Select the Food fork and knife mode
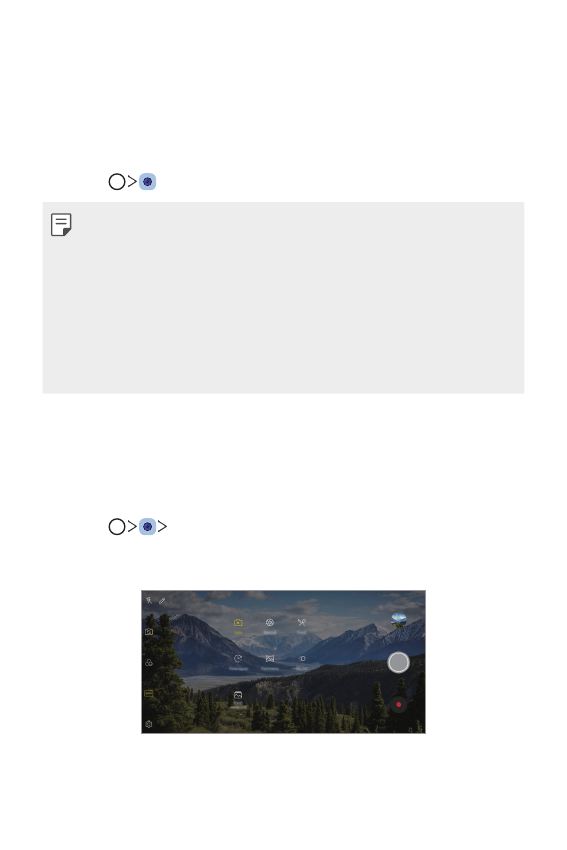 pos(302,623)
